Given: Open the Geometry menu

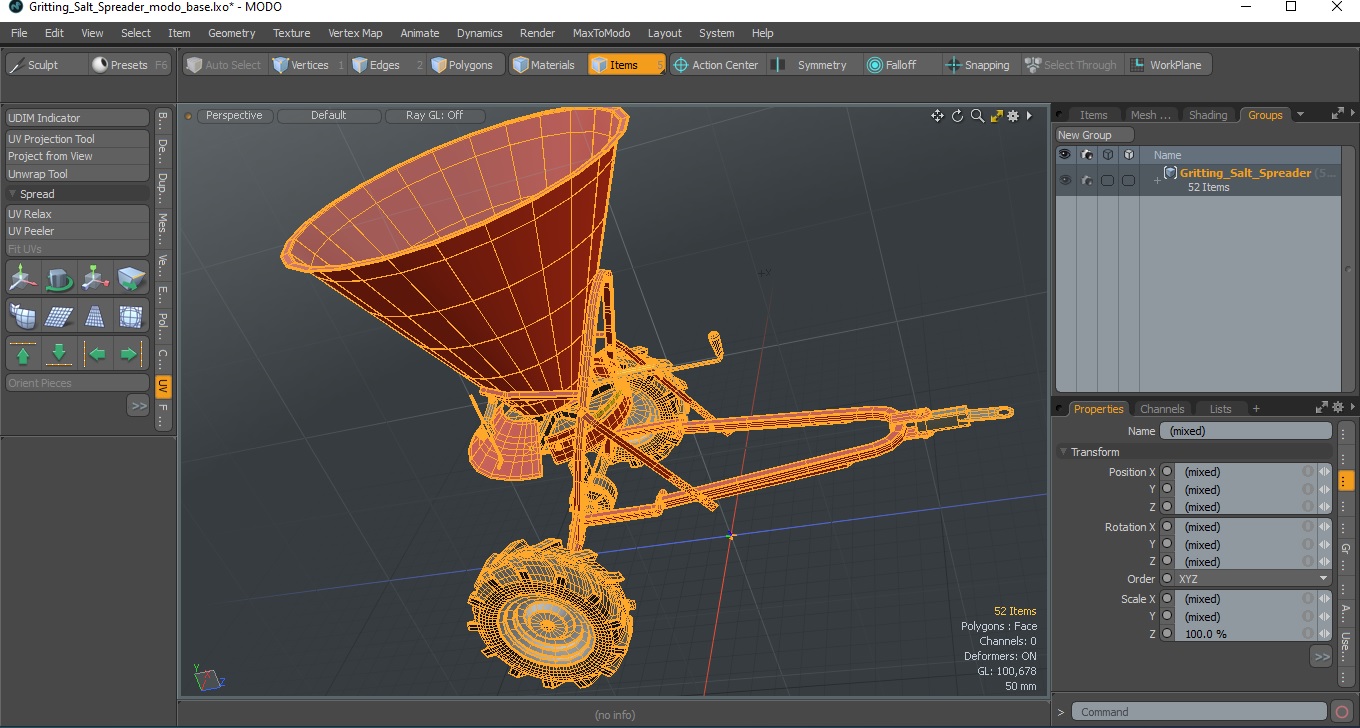Looking at the screenshot, I should pyautogui.click(x=232, y=33).
